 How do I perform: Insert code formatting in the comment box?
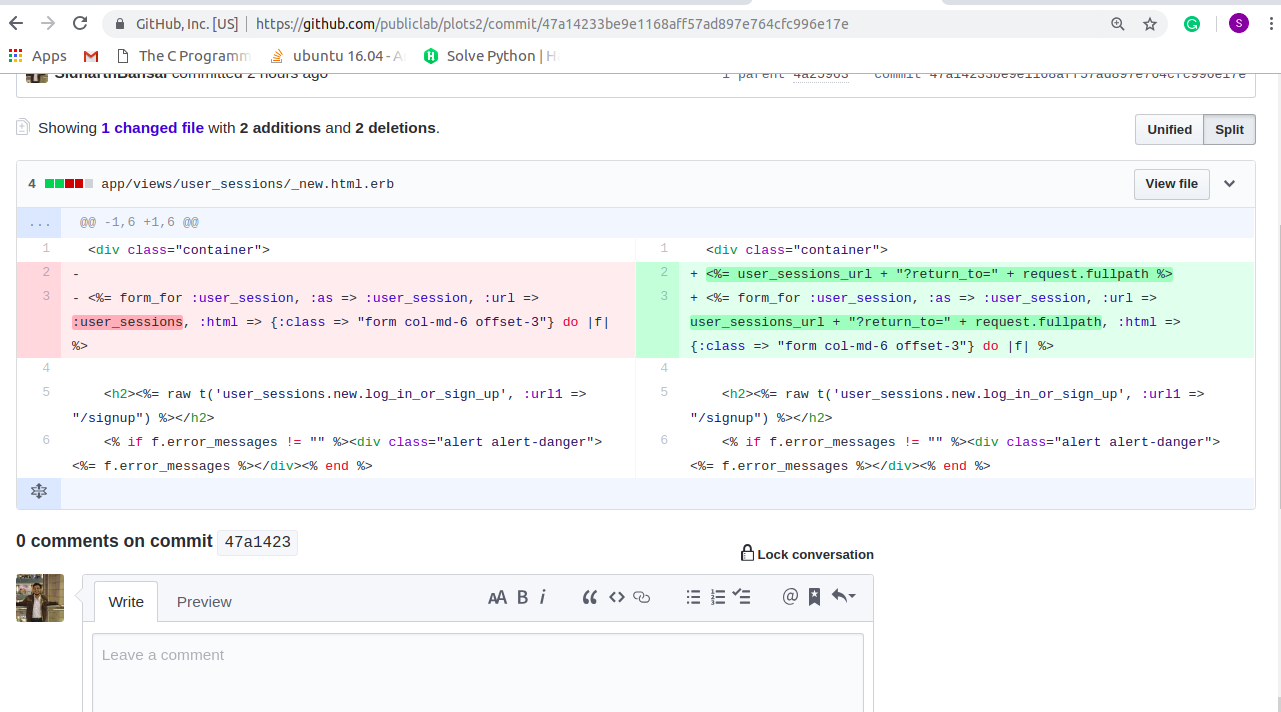pos(617,596)
